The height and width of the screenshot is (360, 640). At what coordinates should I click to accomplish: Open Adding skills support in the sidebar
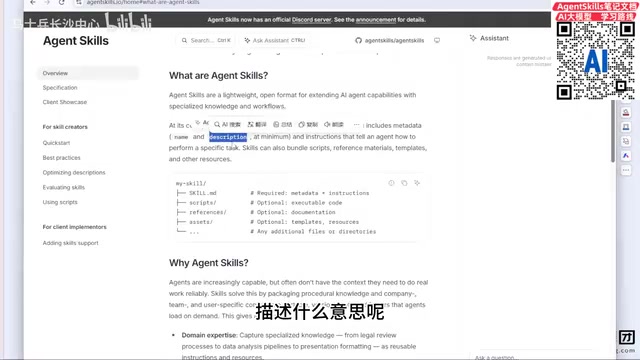(x=70, y=243)
